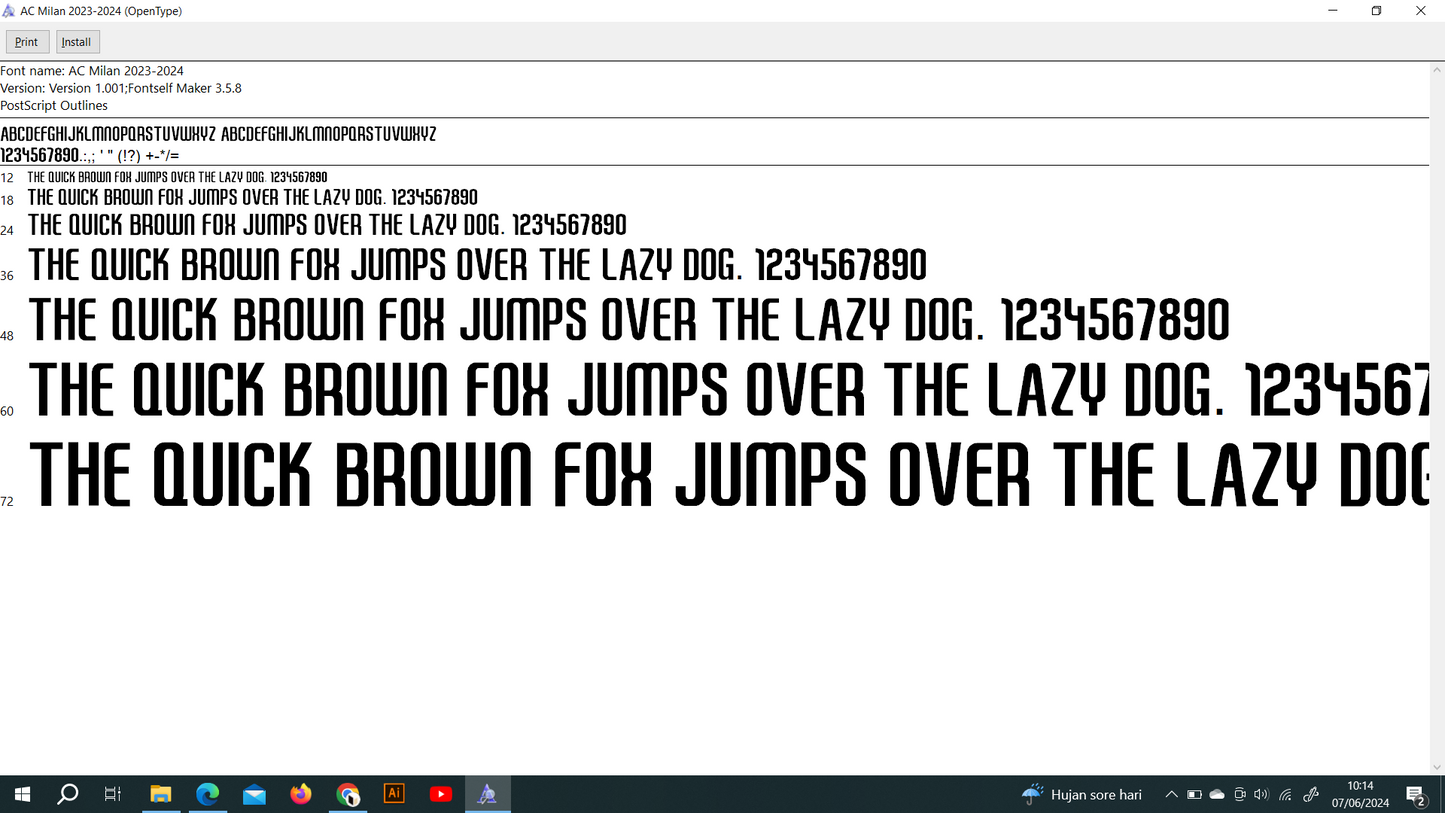The height and width of the screenshot is (813, 1445).
Task: Open Task View from taskbar
Action: coord(113,794)
